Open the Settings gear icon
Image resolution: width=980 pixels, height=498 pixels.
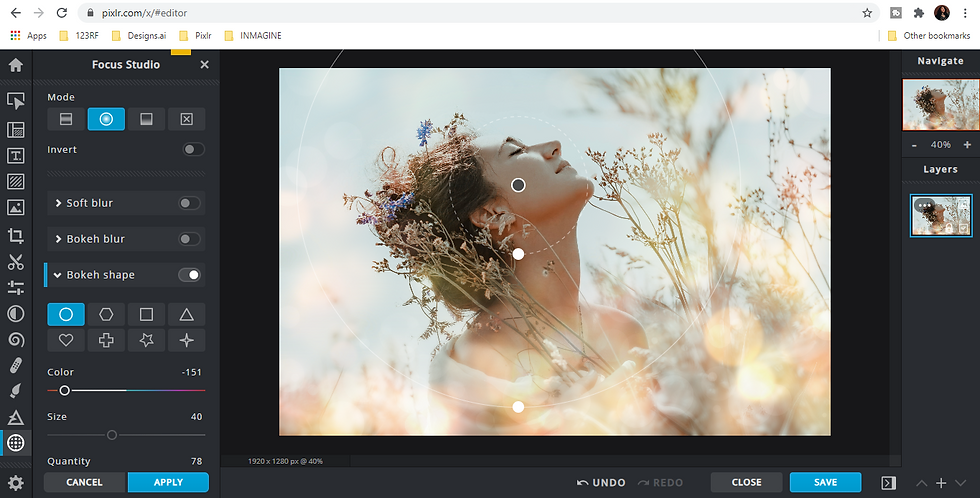[x=16, y=483]
